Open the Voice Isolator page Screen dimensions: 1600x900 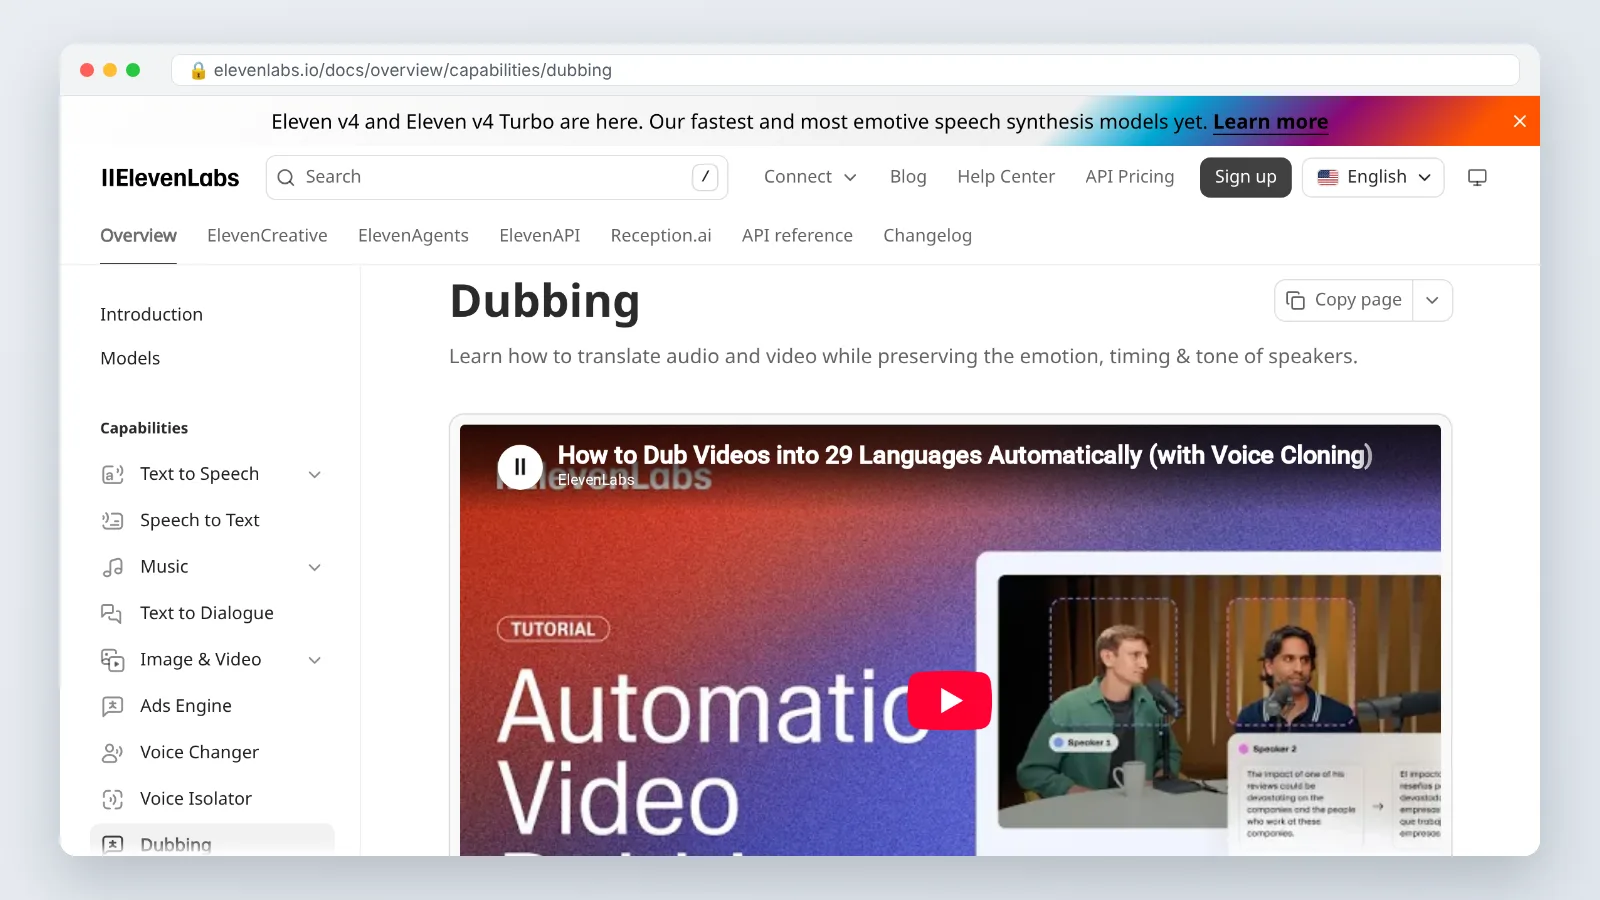pos(196,799)
